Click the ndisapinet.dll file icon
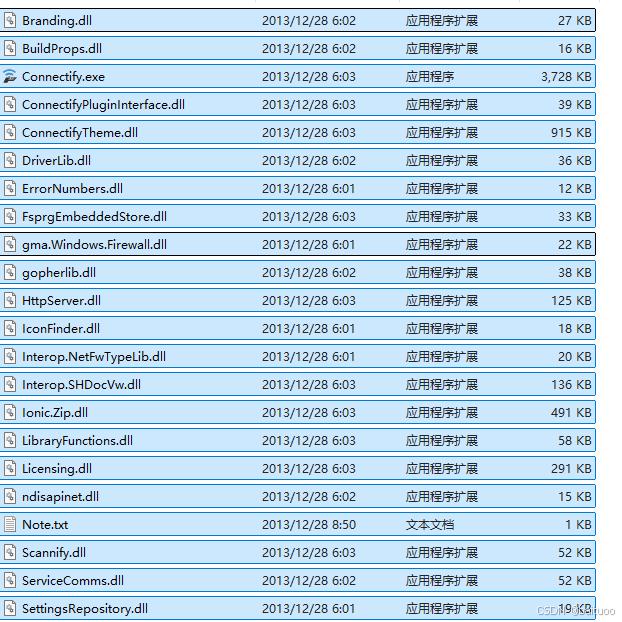This screenshot has height=622, width=622. pyautogui.click(x=10, y=496)
